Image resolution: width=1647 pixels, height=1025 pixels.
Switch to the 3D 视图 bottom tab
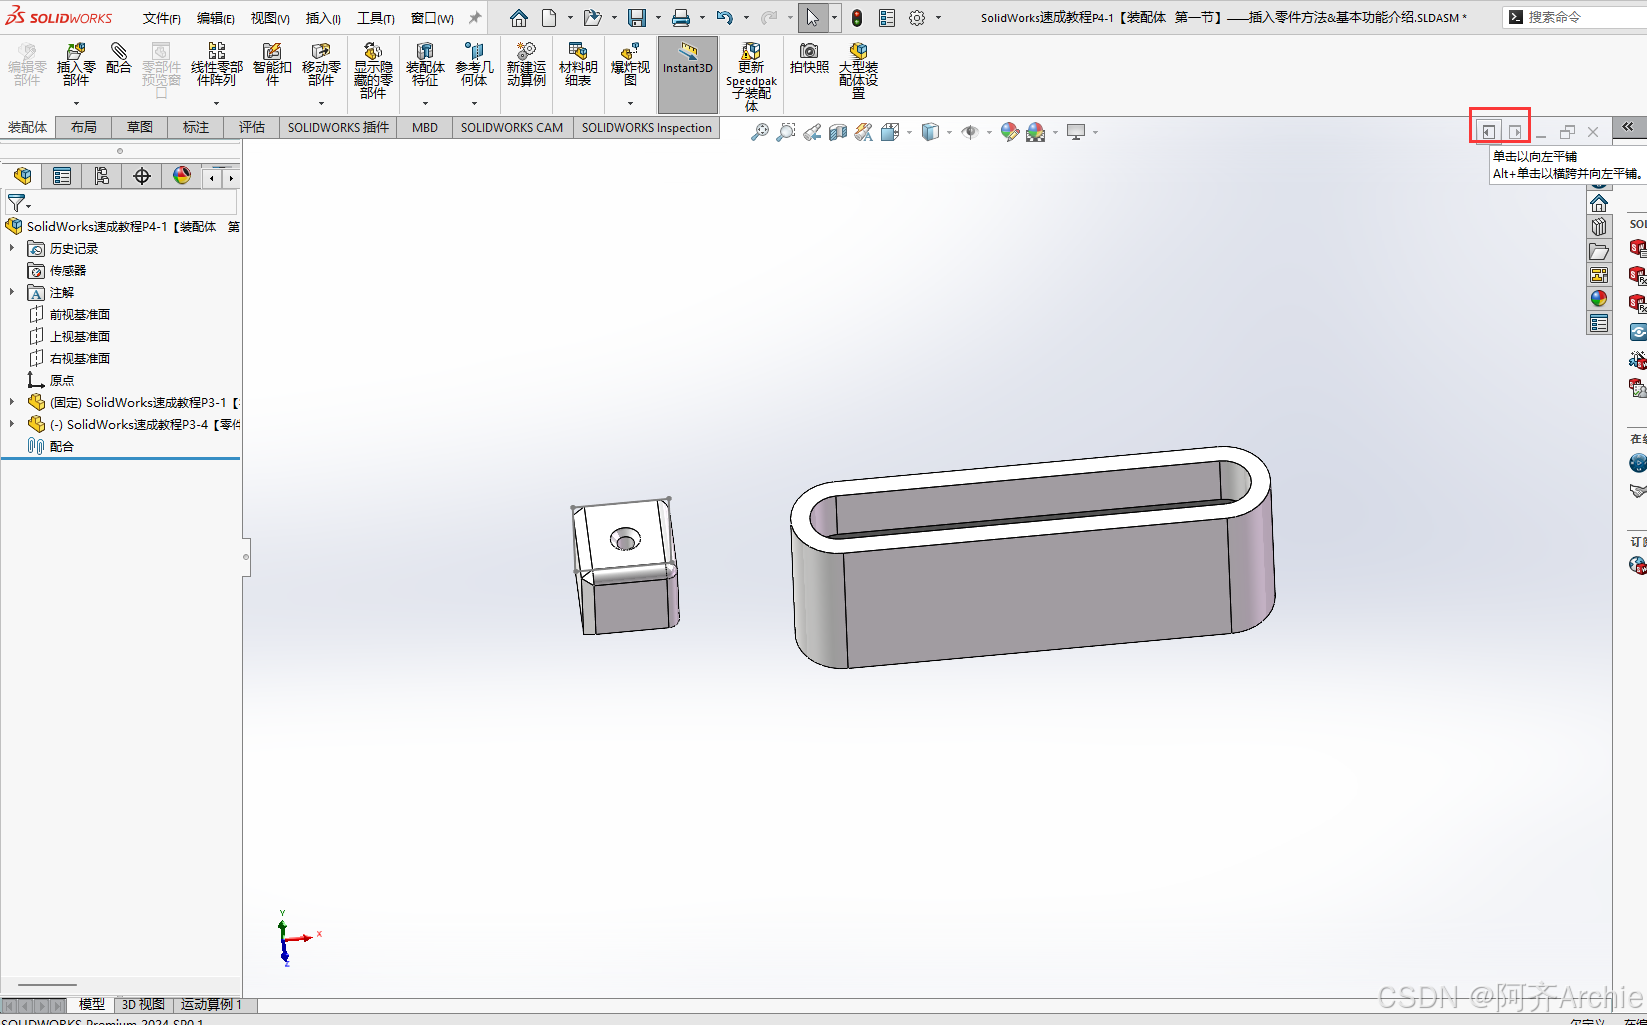pyautogui.click(x=143, y=1004)
